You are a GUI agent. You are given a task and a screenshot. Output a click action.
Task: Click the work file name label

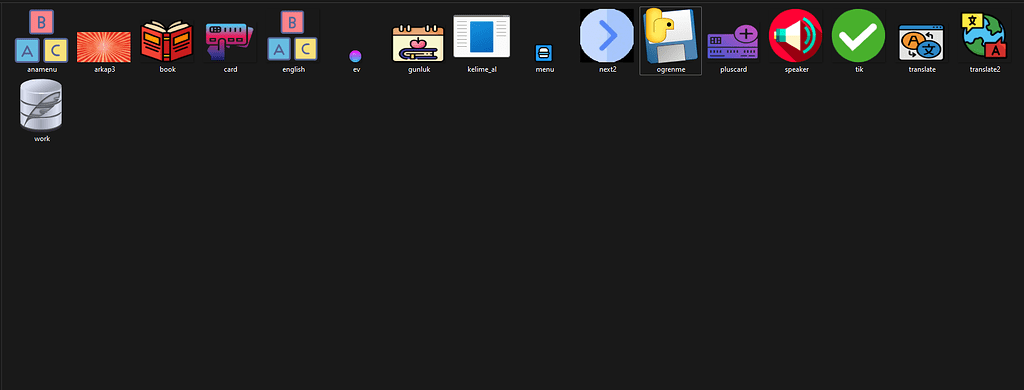(x=42, y=138)
